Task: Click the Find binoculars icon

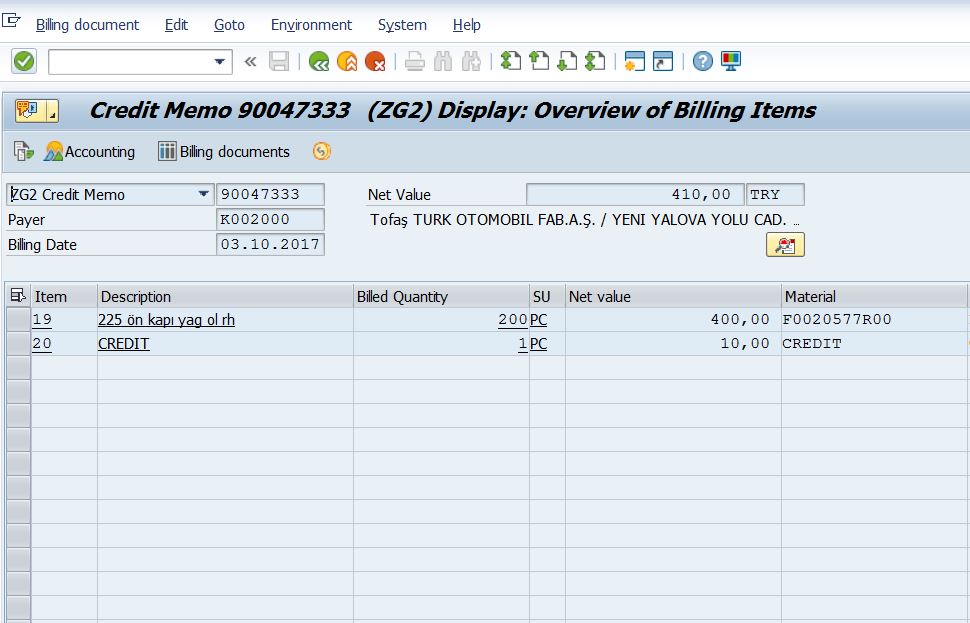Action: (x=440, y=61)
